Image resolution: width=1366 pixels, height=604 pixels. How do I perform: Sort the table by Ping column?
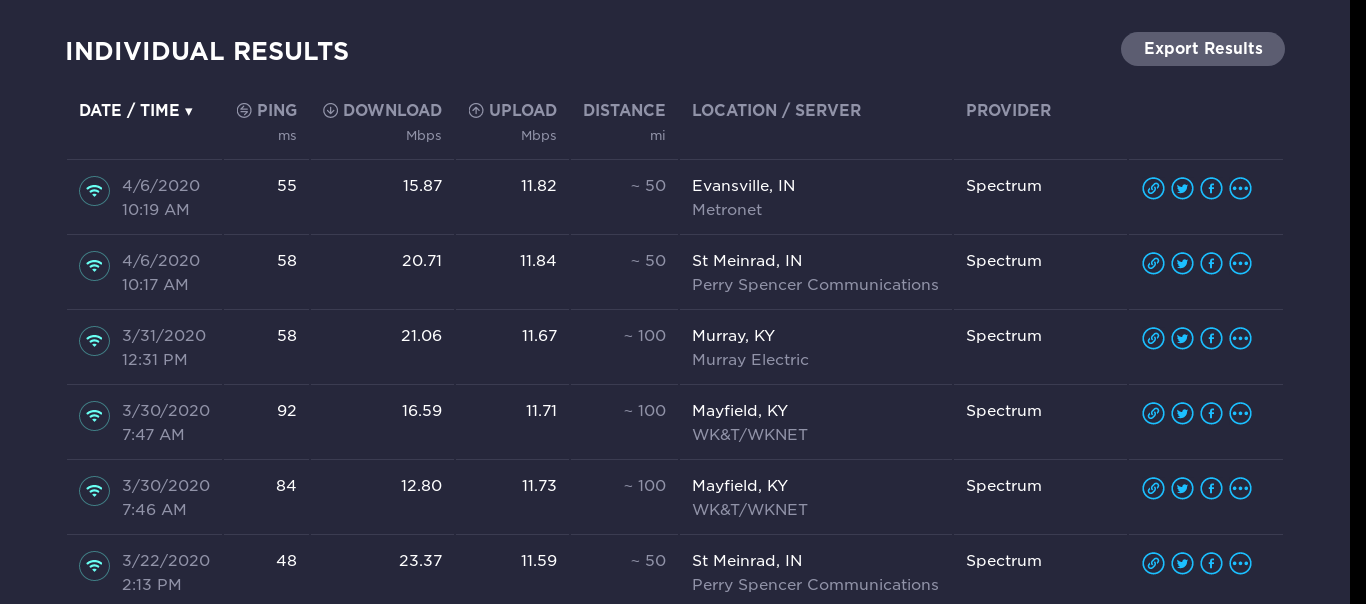267,111
